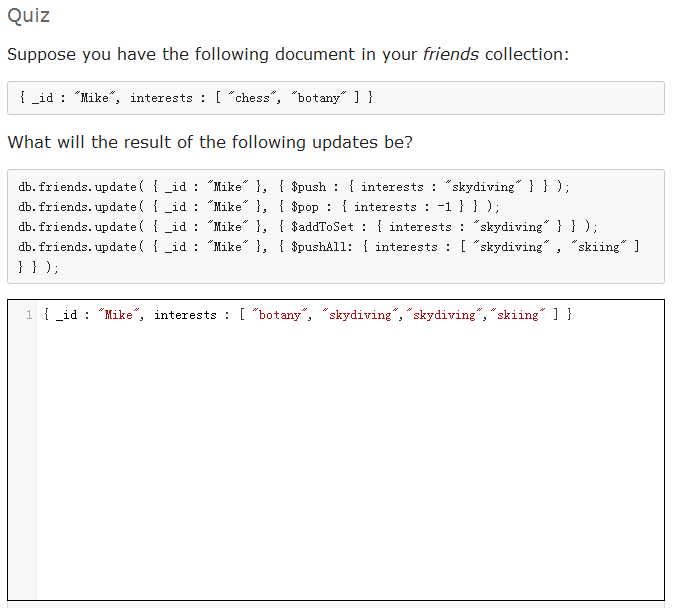The image size is (678, 608).
Task: Click "botany" in the sample document block
Action: (319, 98)
